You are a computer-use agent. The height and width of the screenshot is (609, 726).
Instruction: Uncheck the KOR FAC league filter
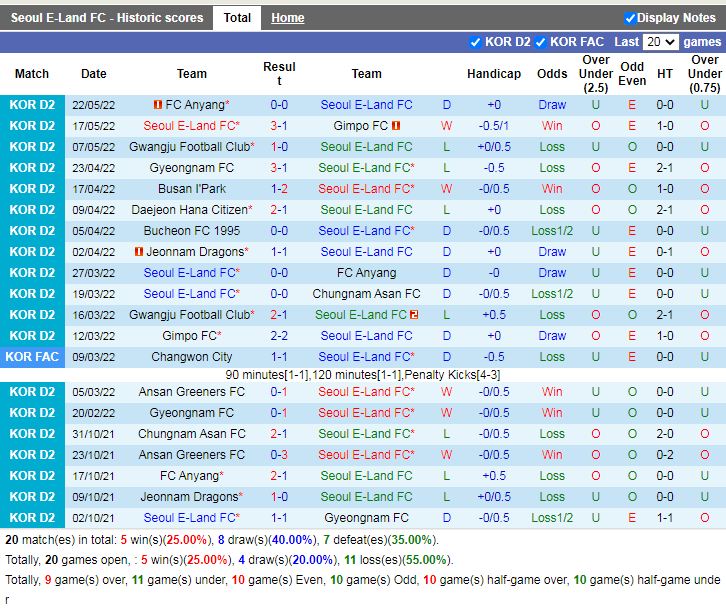pos(540,42)
